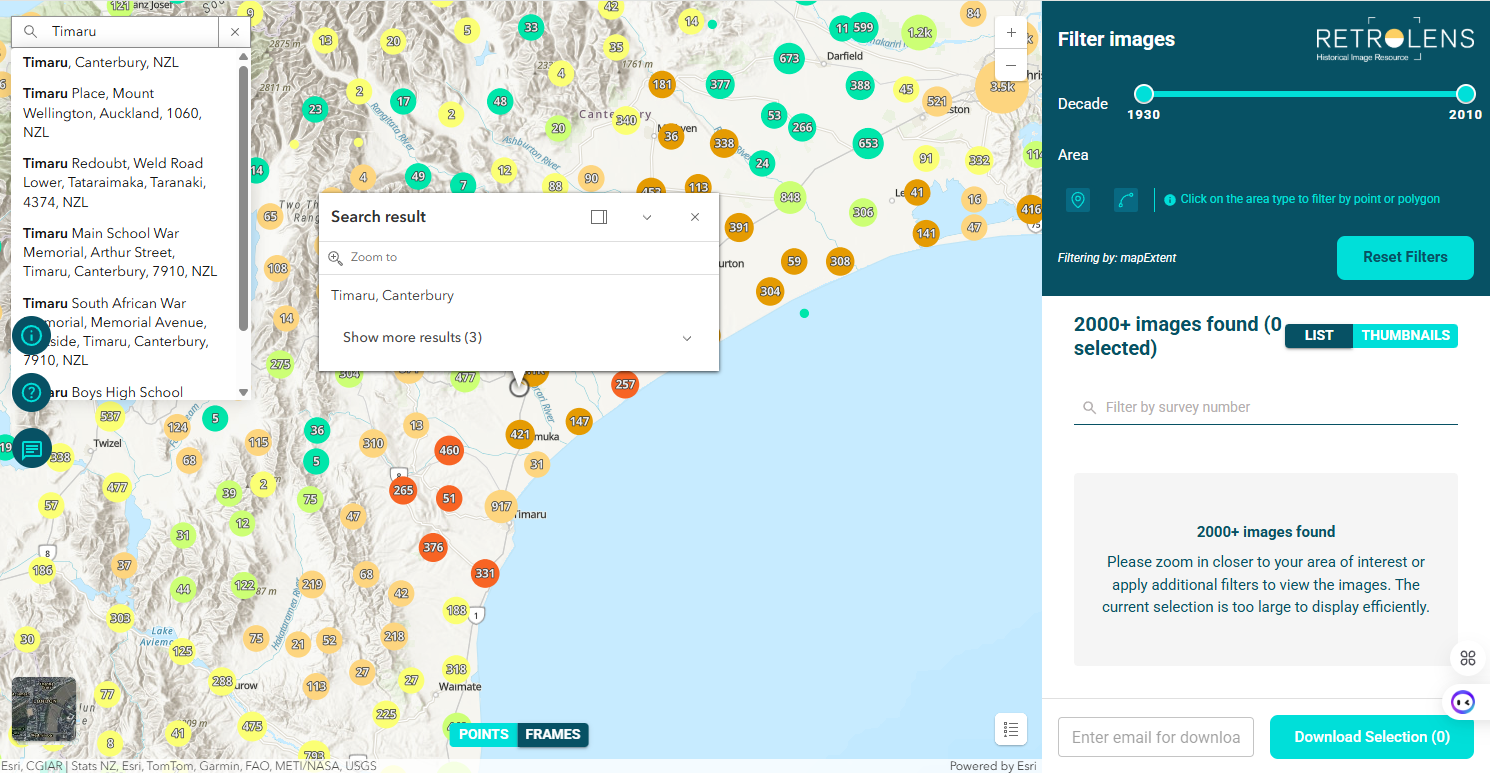
Task: Select the filter by point area icon
Action: (x=1077, y=200)
